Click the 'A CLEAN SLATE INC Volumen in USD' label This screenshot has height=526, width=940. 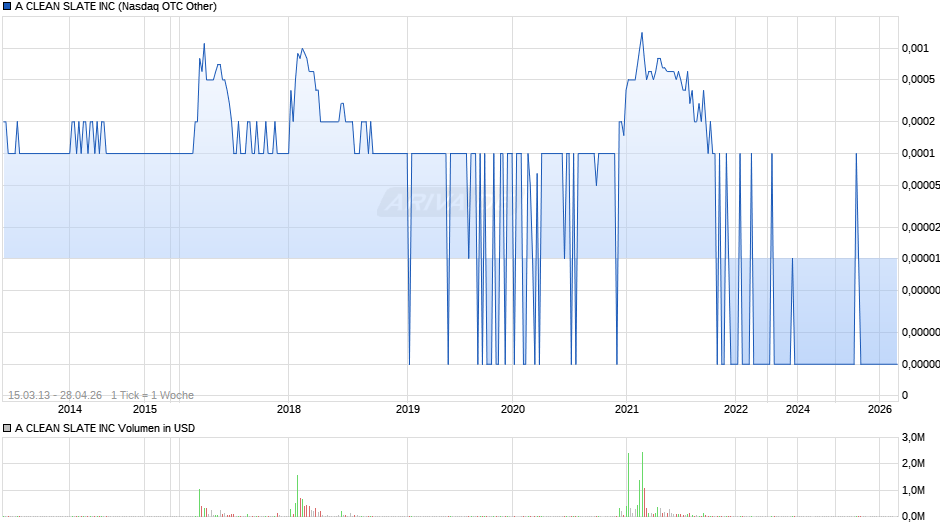pos(105,428)
